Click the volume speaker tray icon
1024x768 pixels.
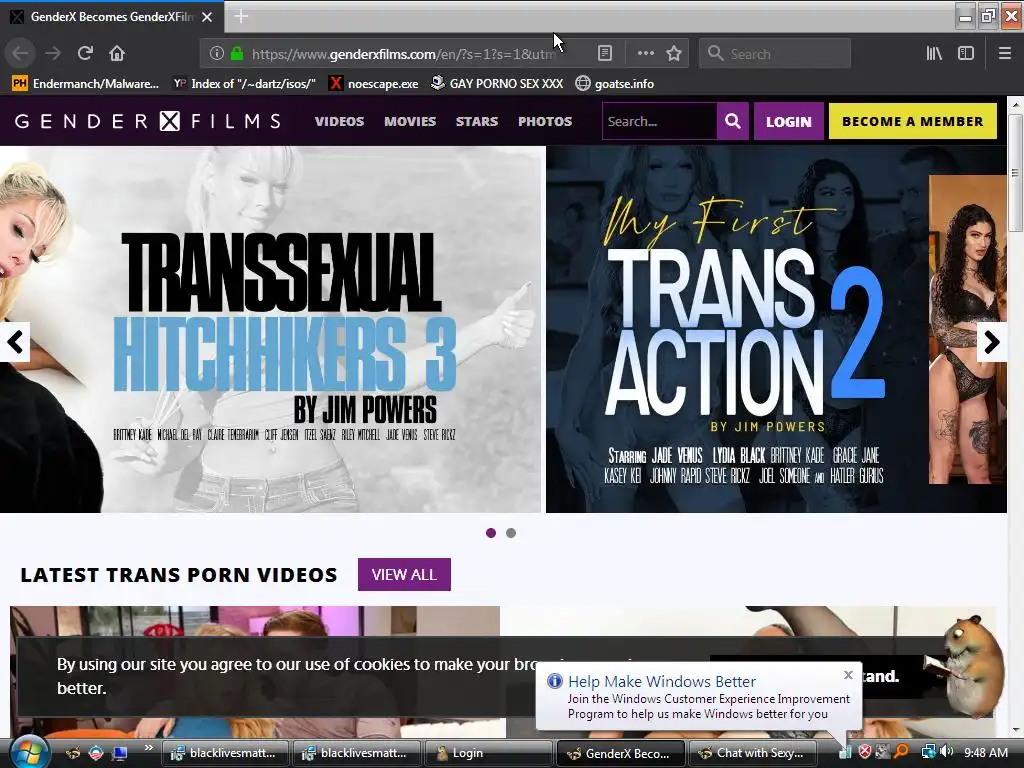coord(946,752)
